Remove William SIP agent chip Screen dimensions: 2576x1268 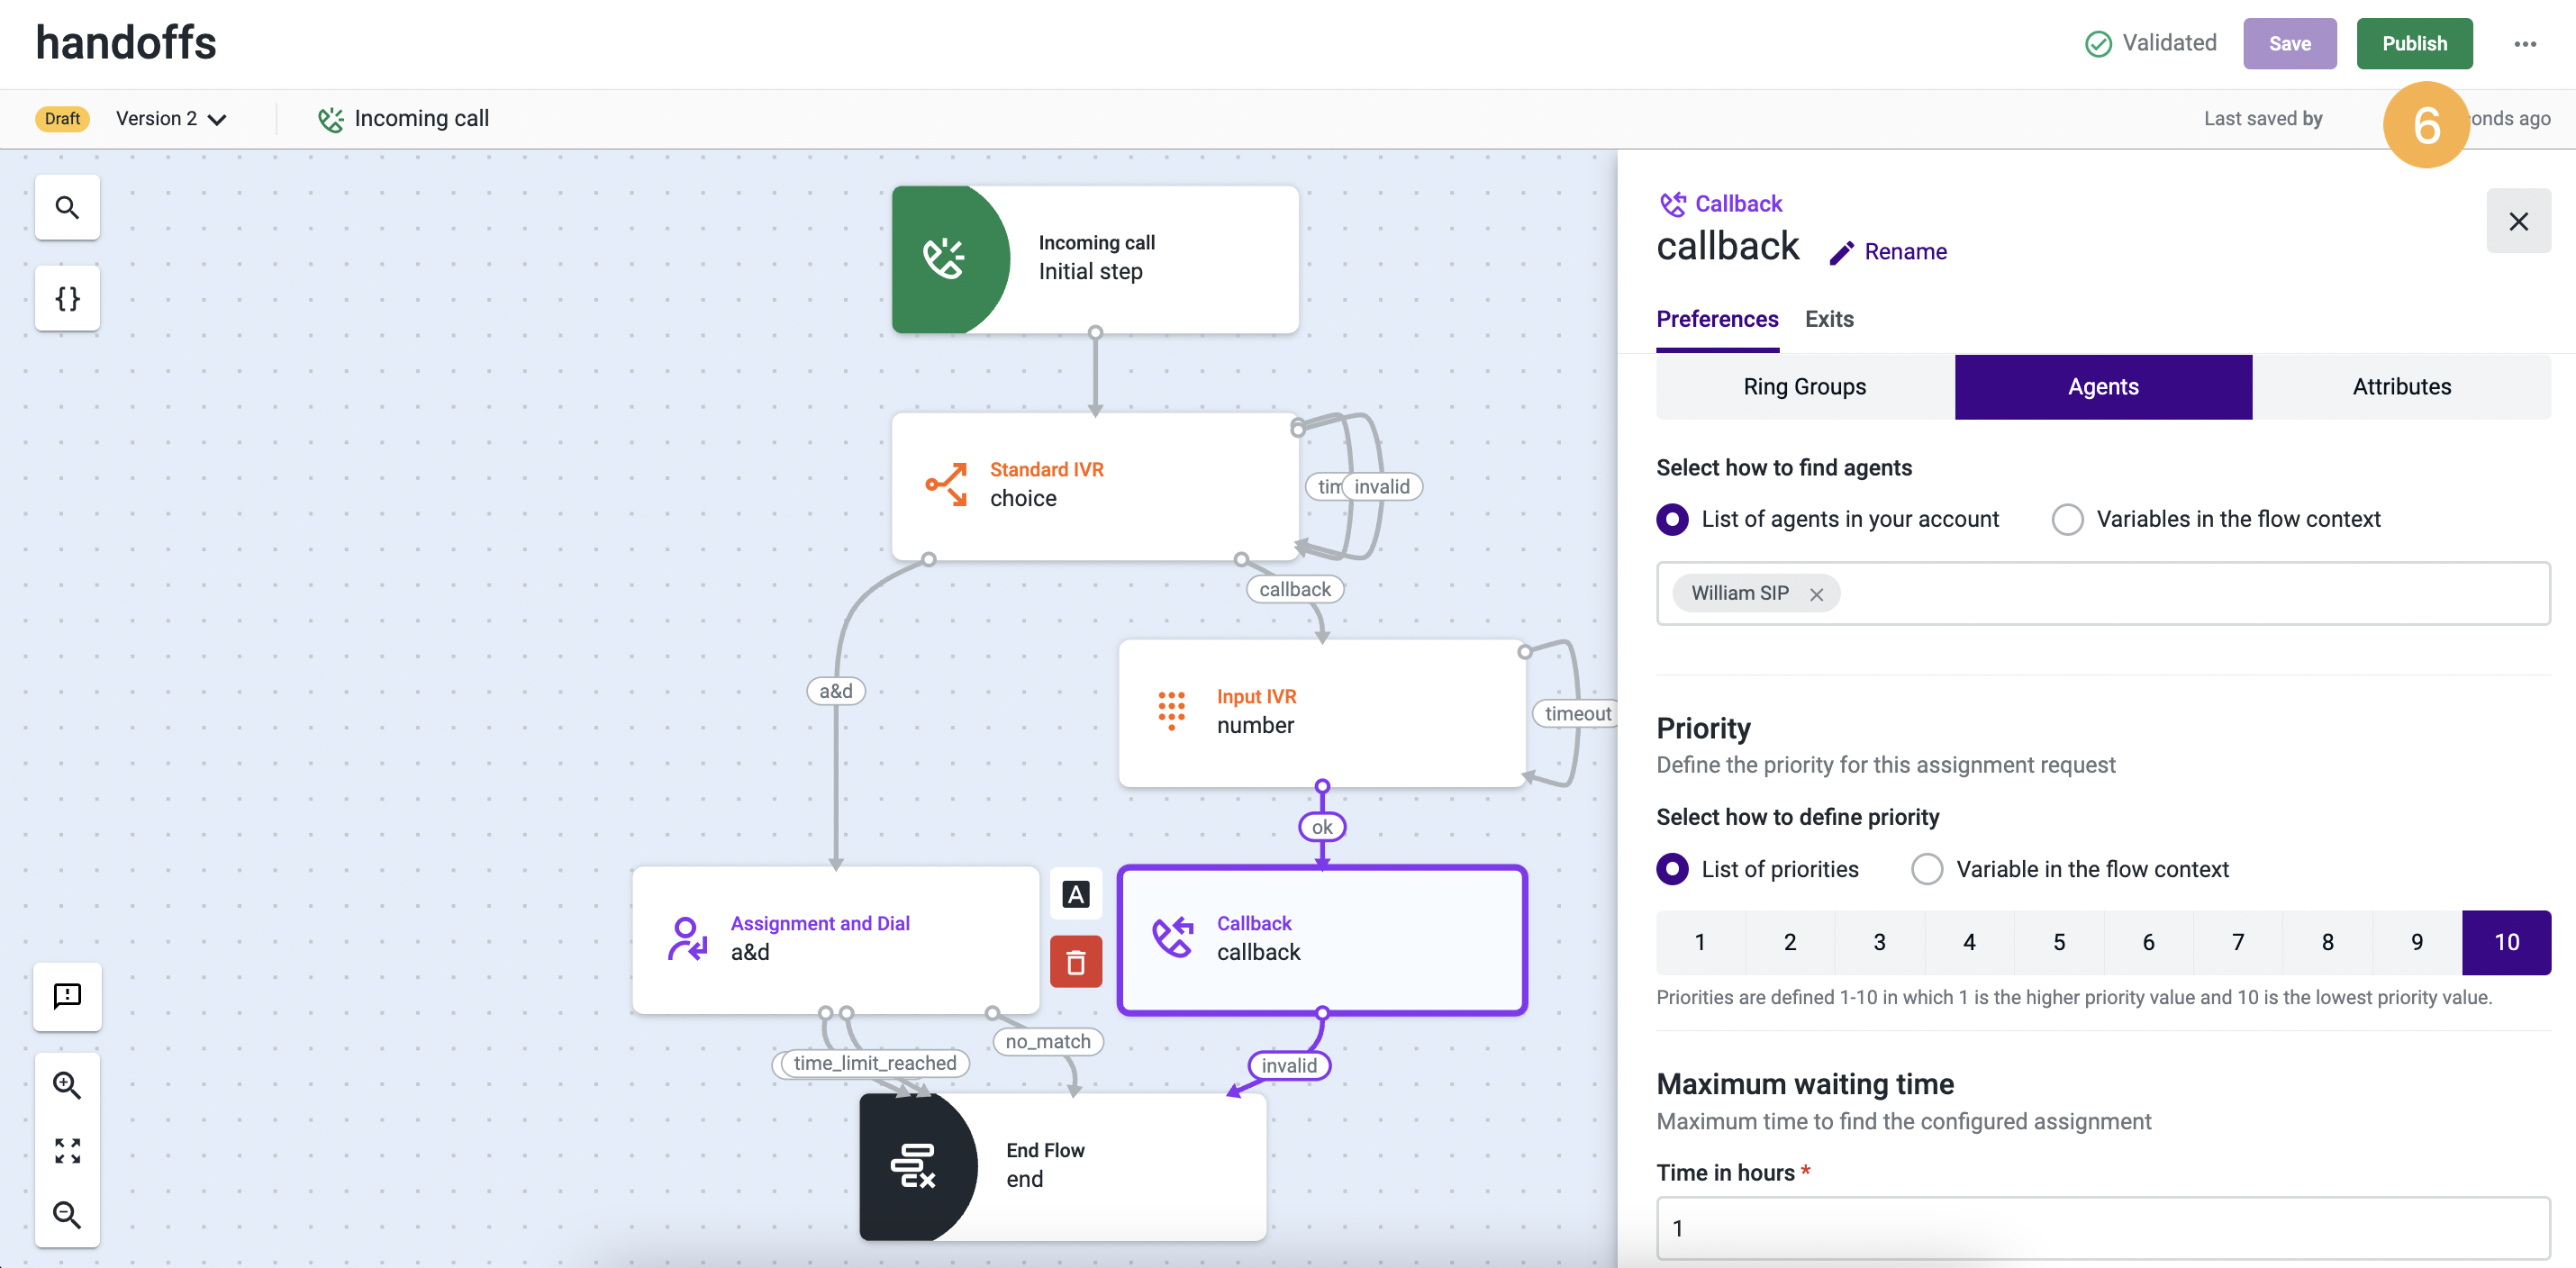(1816, 594)
